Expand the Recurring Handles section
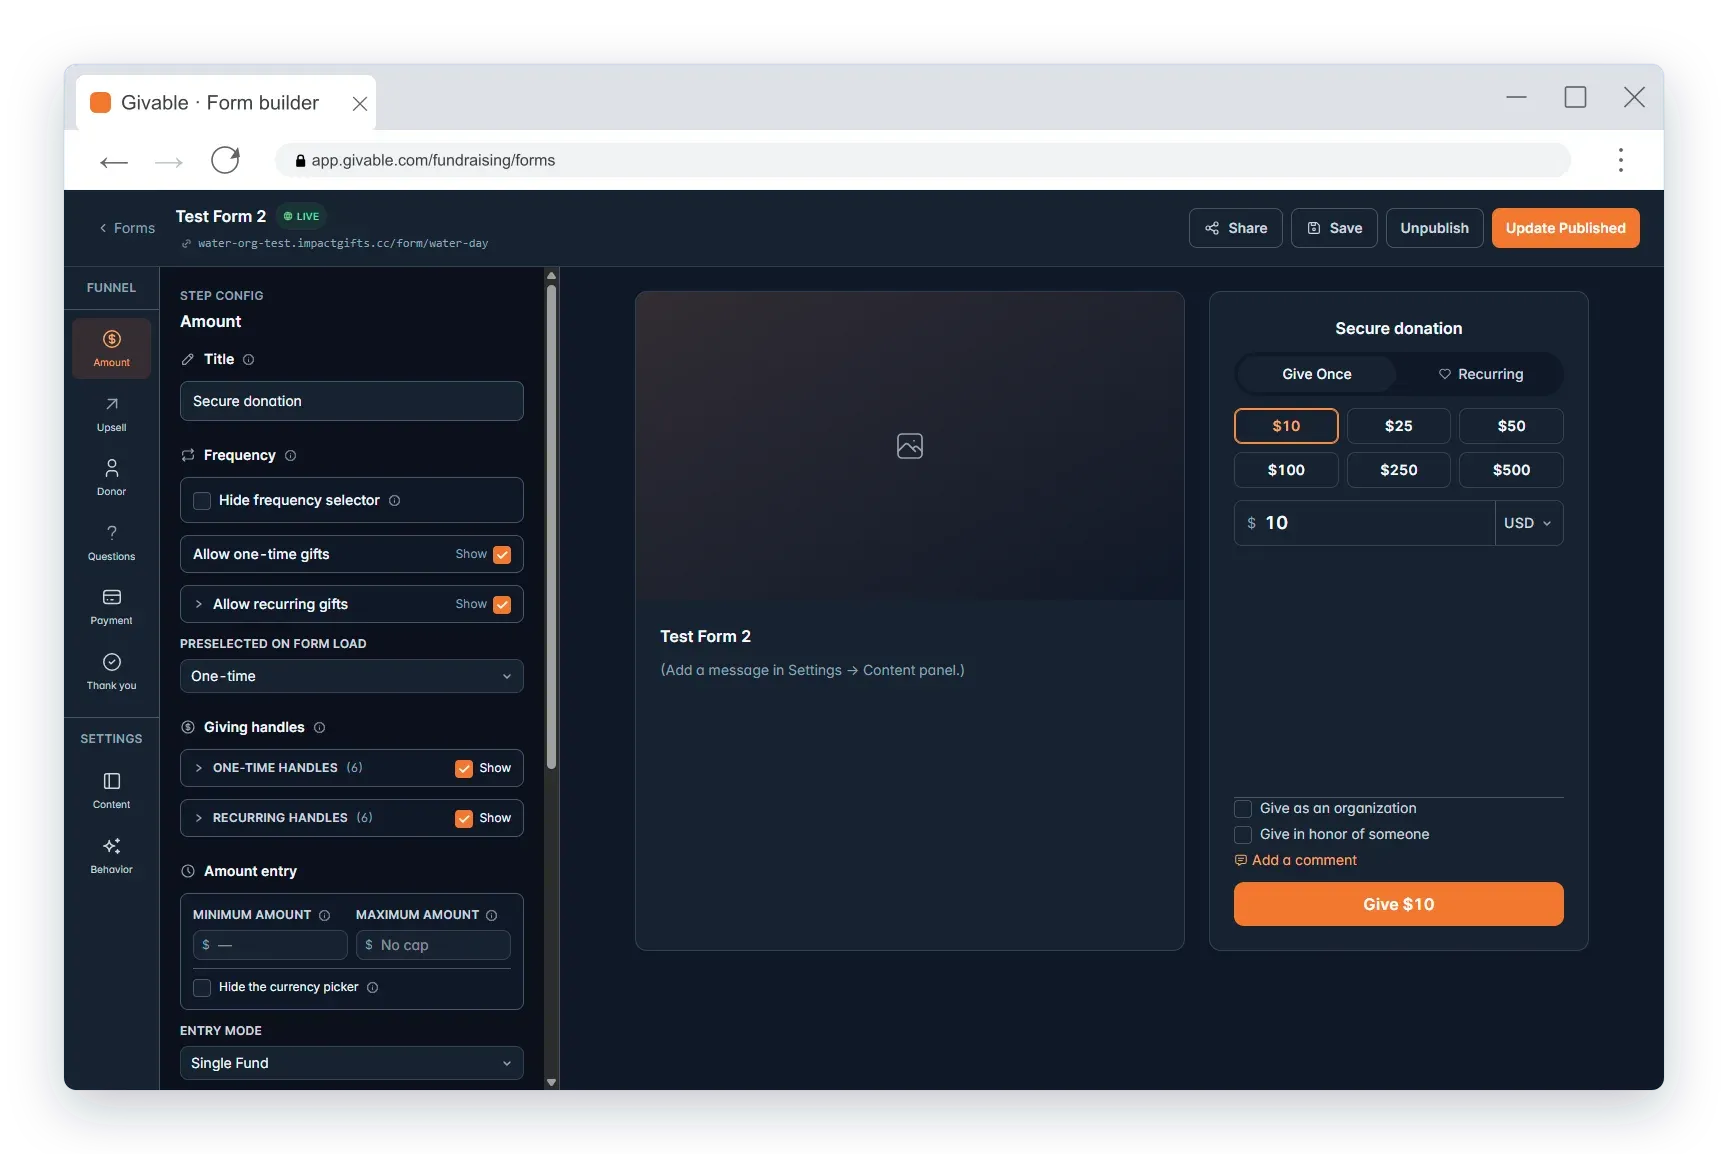This screenshot has width=1728, height=1154. click(199, 818)
